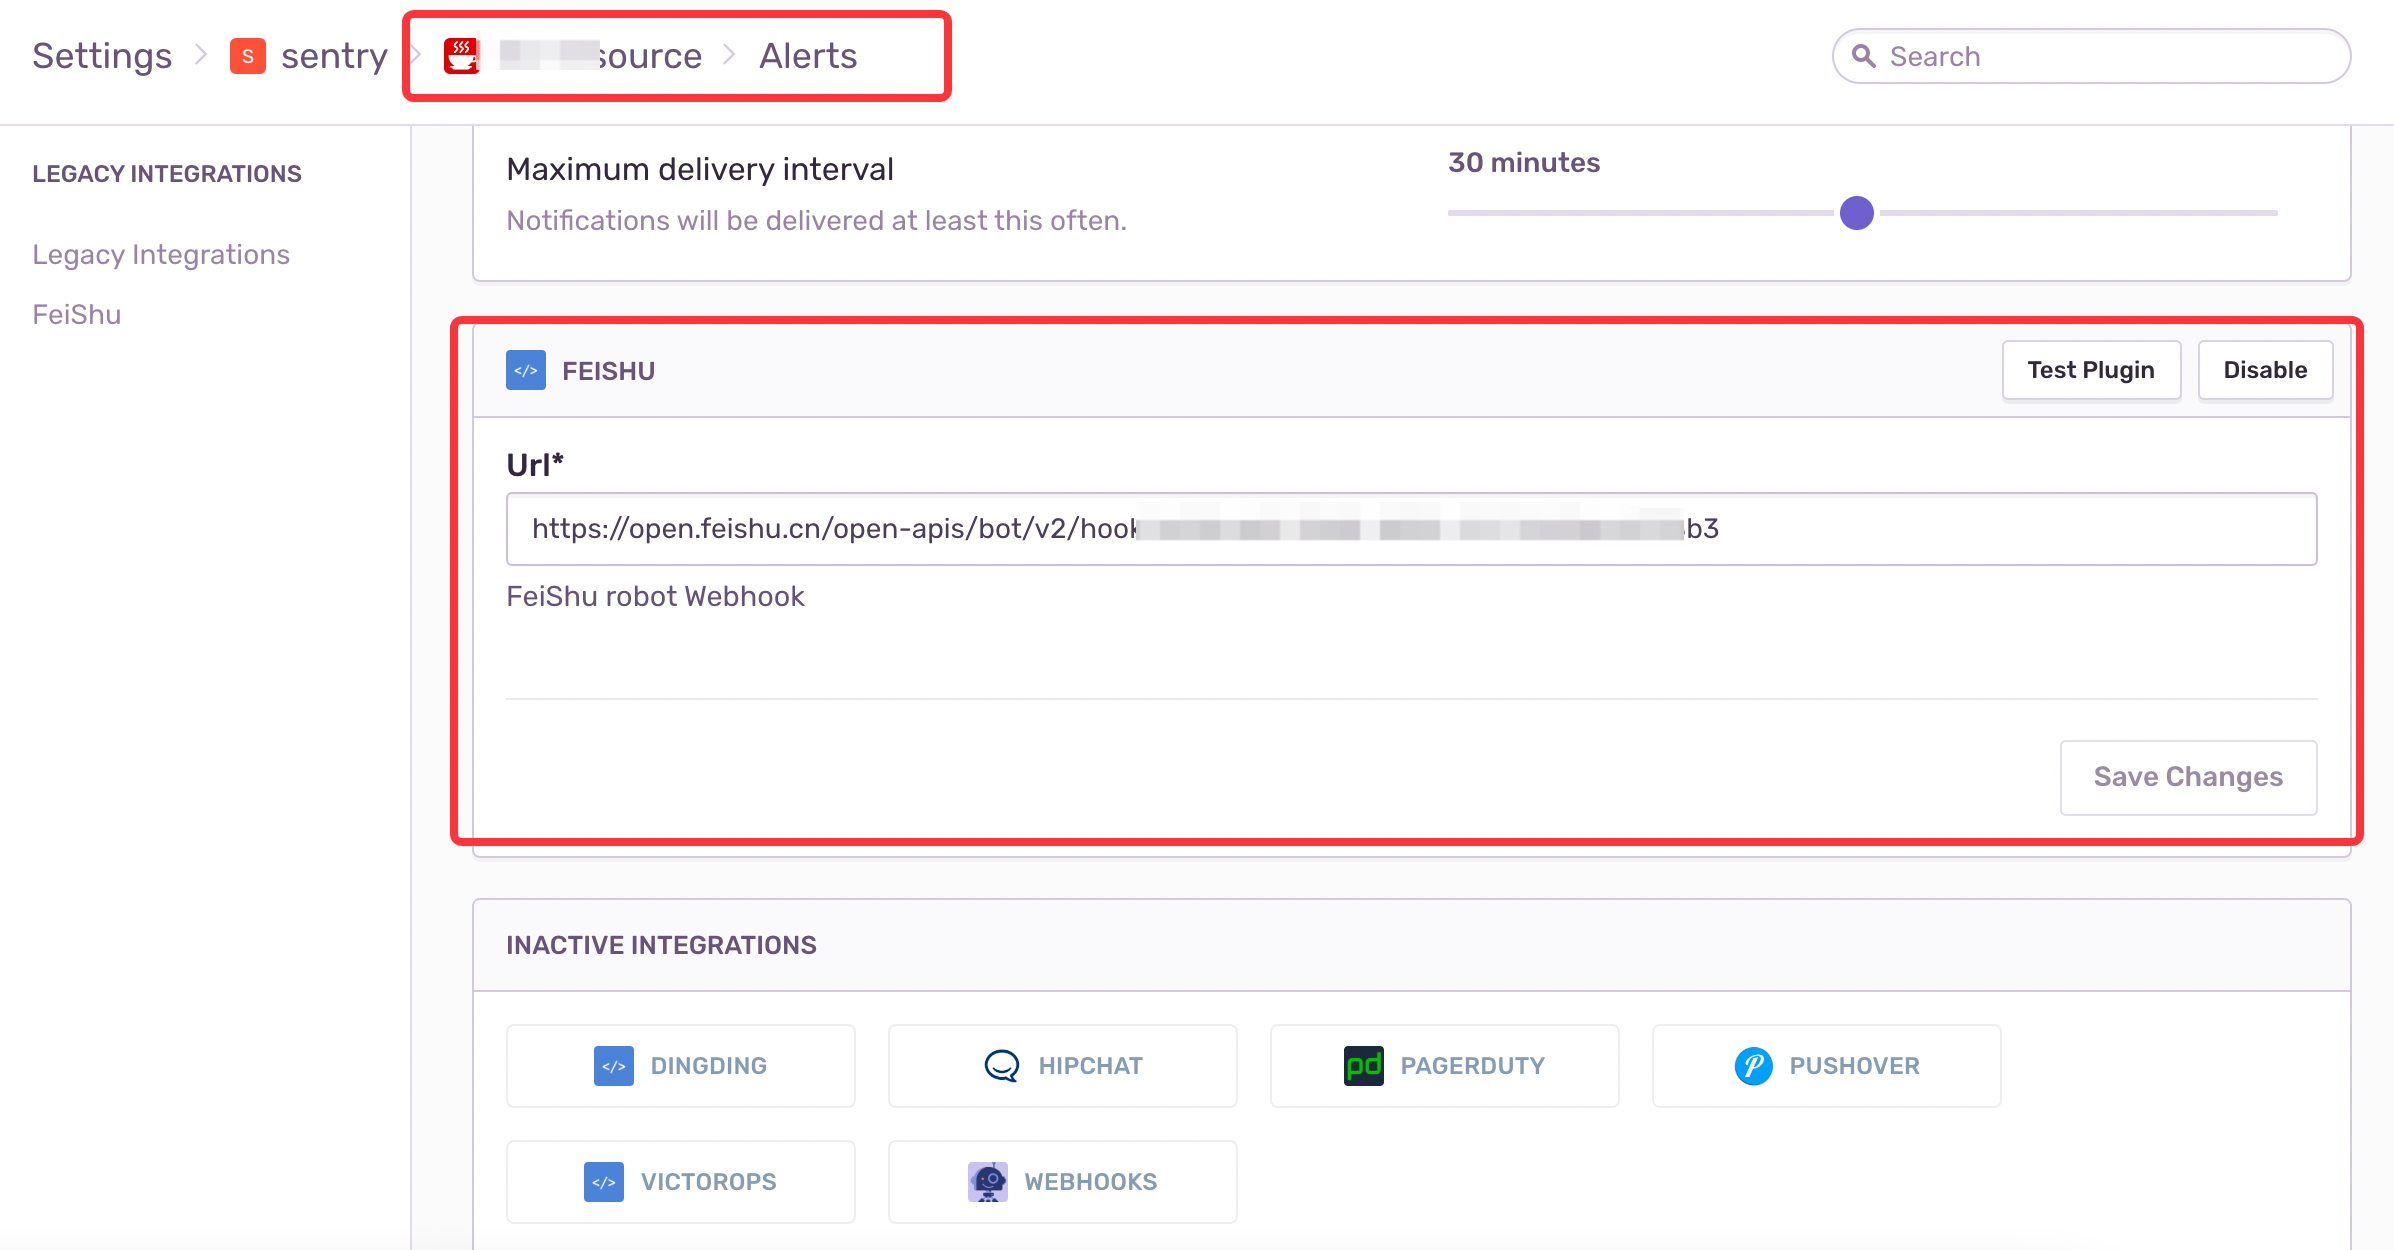Click the Webhooks robot icon
Screen dimensions: 2394x1250
pos(988,1182)
